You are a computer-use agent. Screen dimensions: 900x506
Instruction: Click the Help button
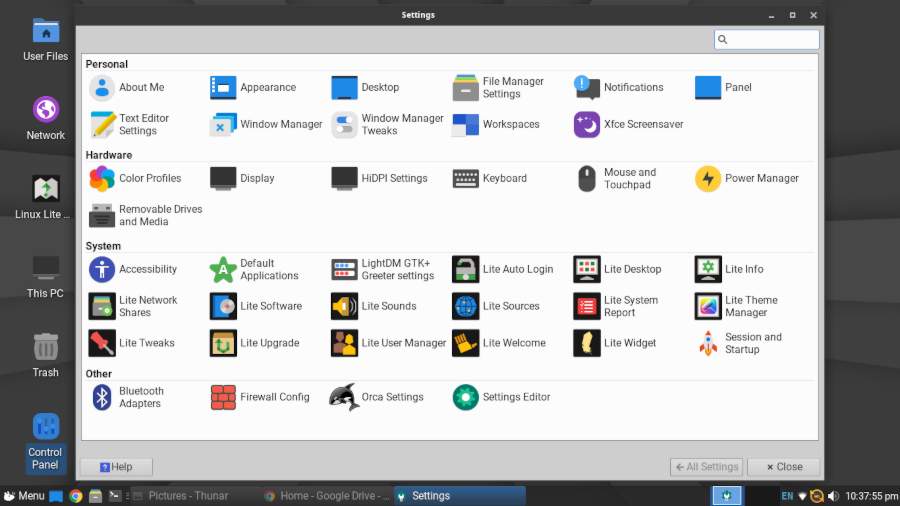pos(117,467)
